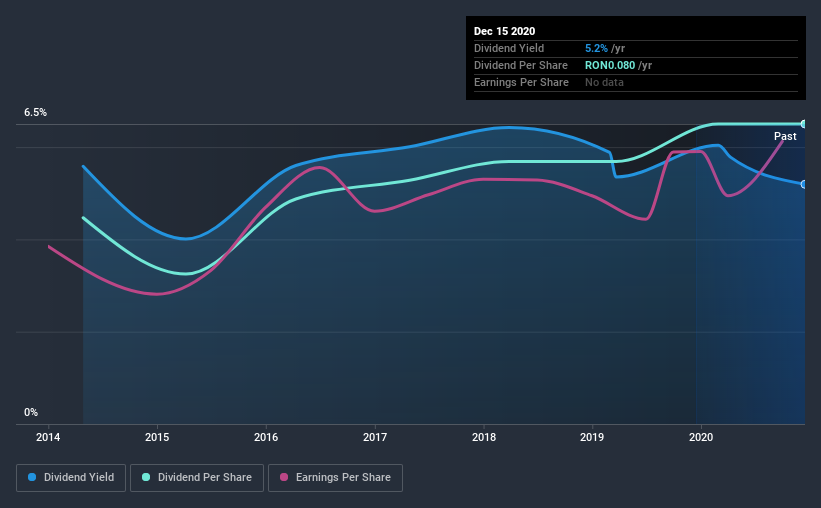Click the 6.5% y-axis label
The height and width of the screenshot is (508, 821).
point(35,113)
